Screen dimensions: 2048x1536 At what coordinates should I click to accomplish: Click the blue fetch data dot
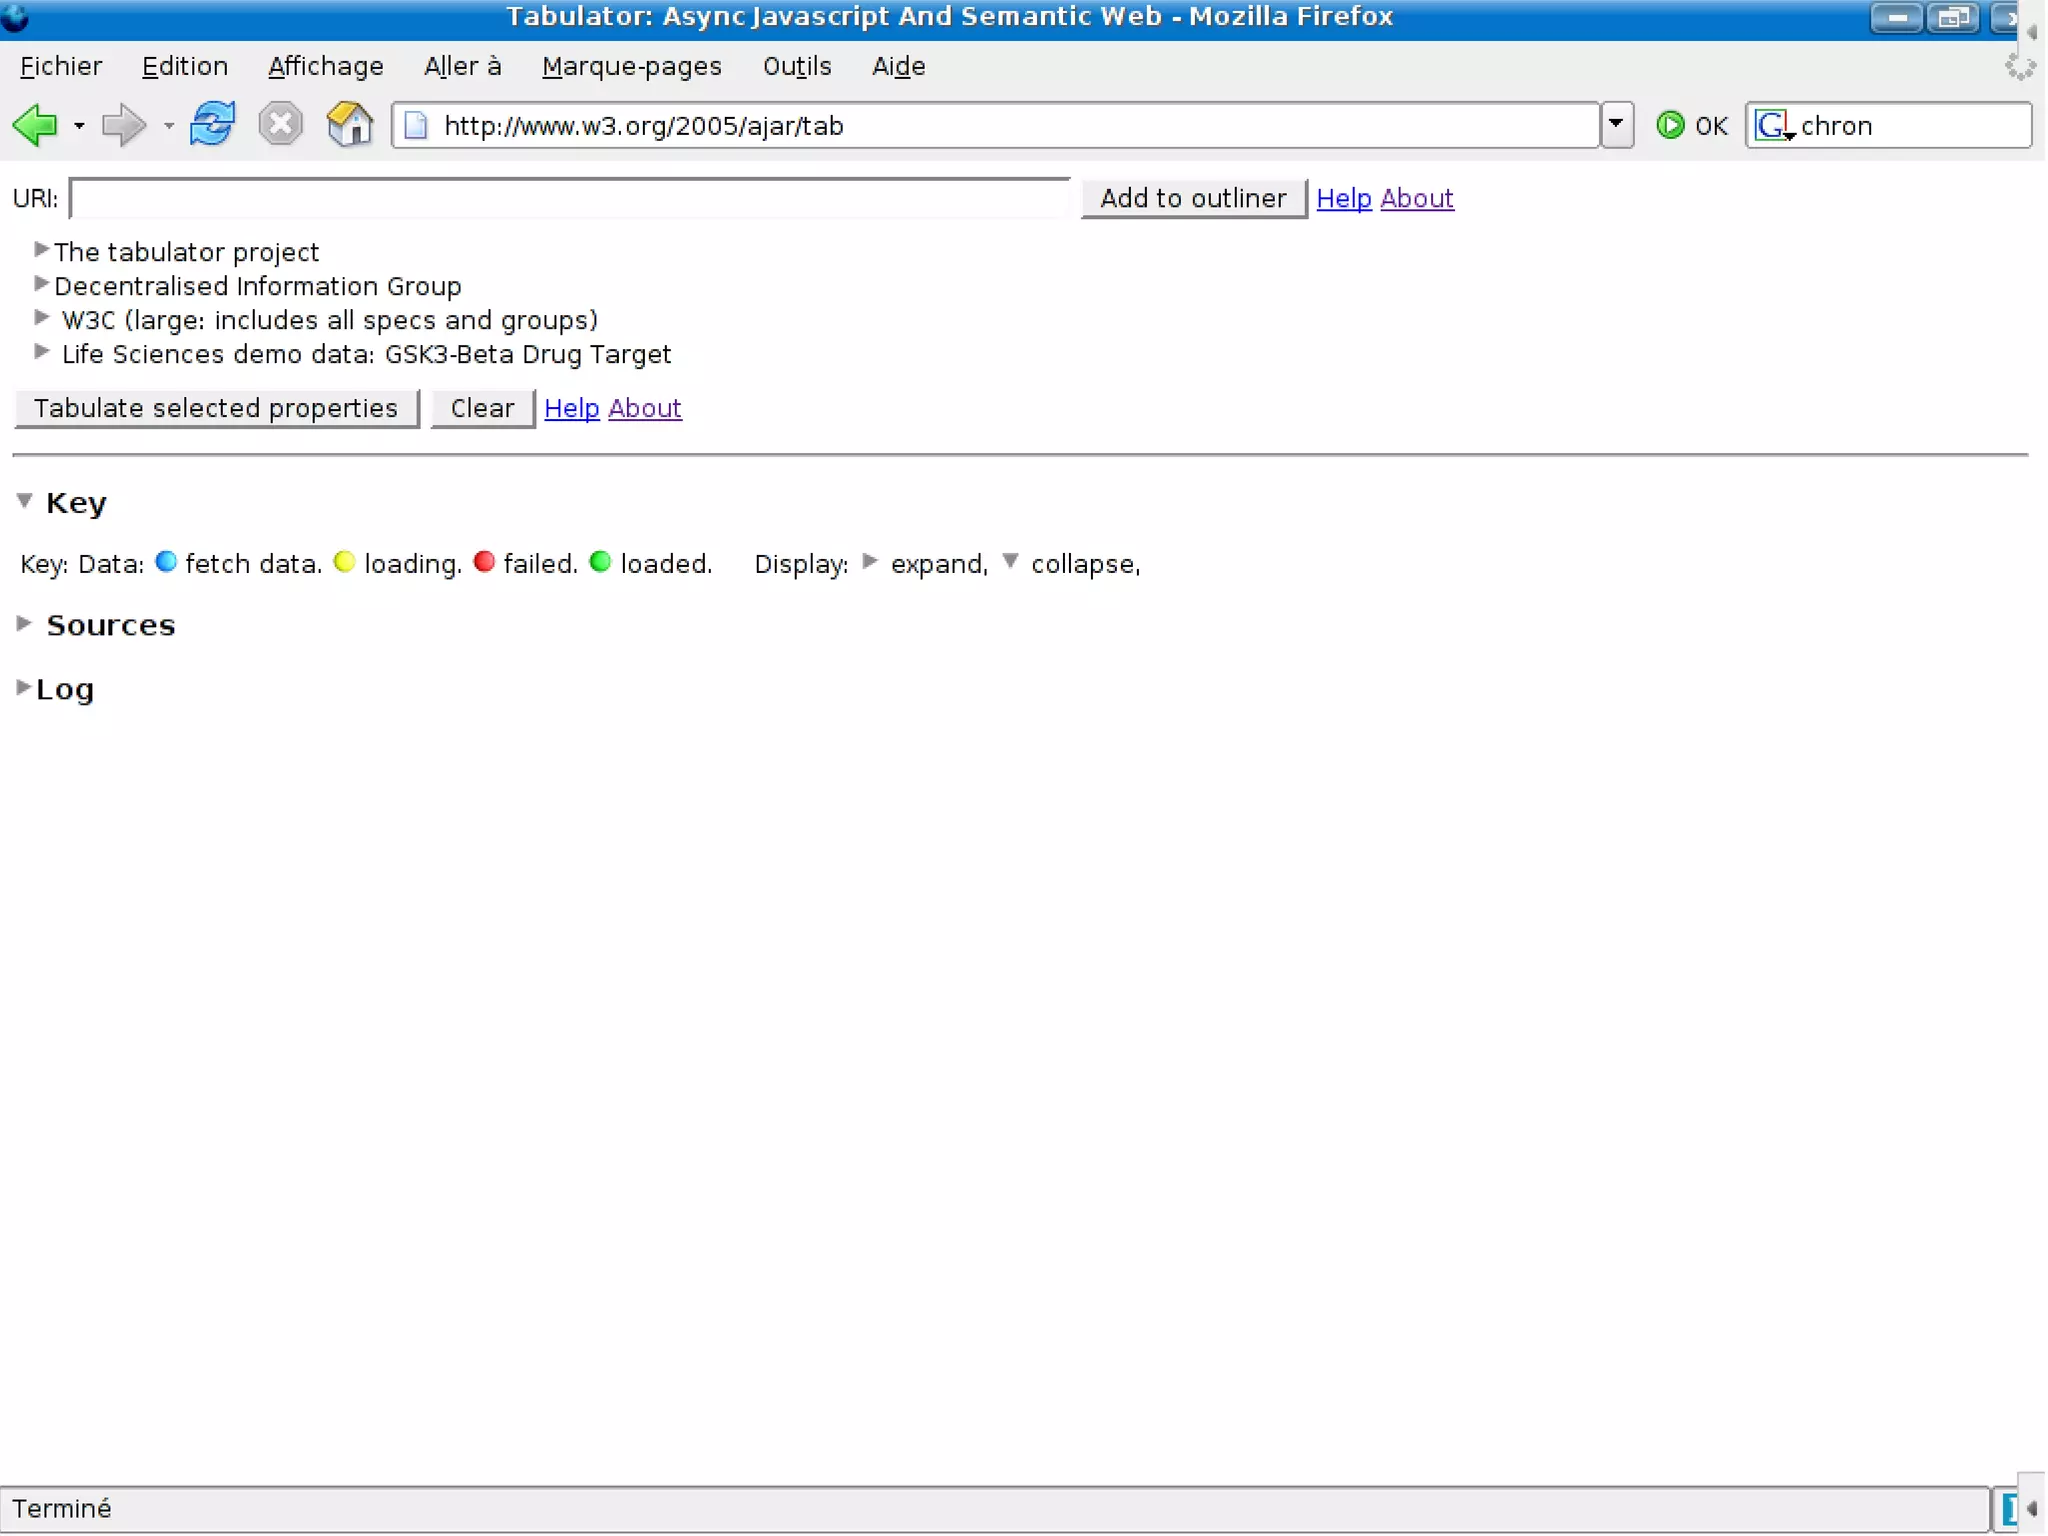(166, 562)
